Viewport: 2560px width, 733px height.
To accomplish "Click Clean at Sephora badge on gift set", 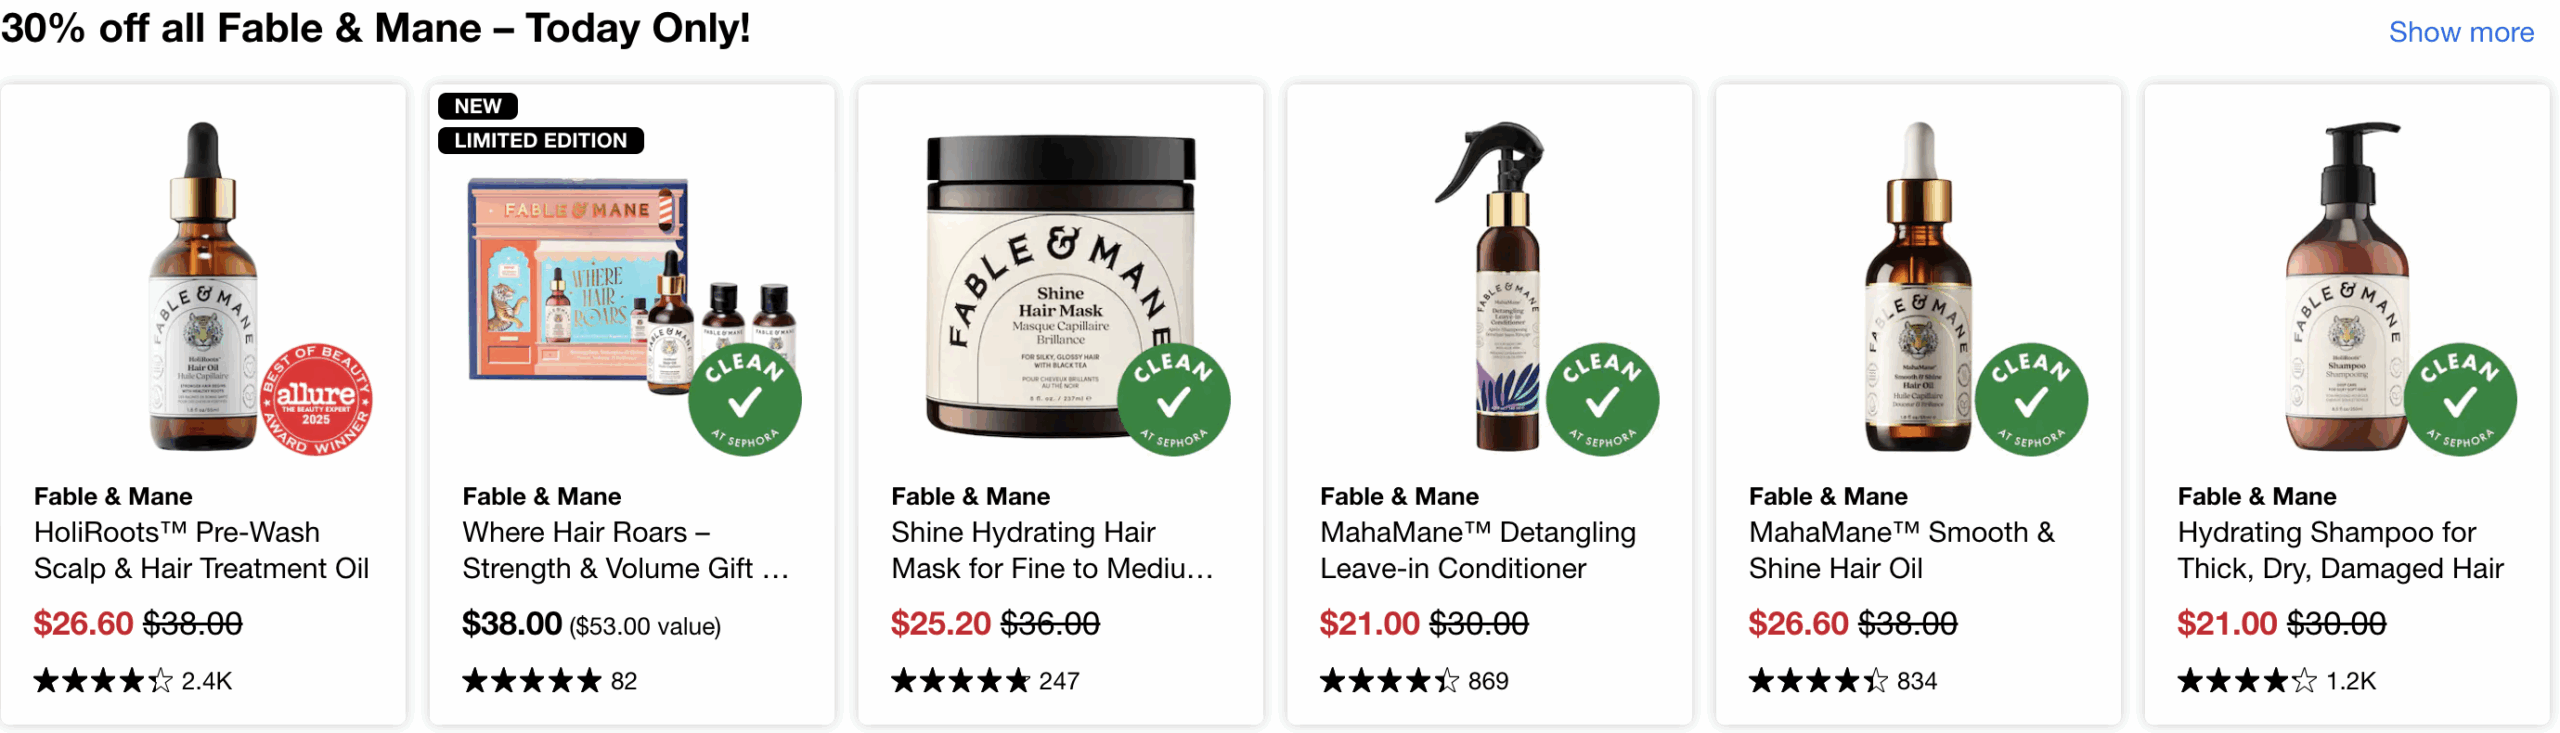I will (x=745, y=400).
